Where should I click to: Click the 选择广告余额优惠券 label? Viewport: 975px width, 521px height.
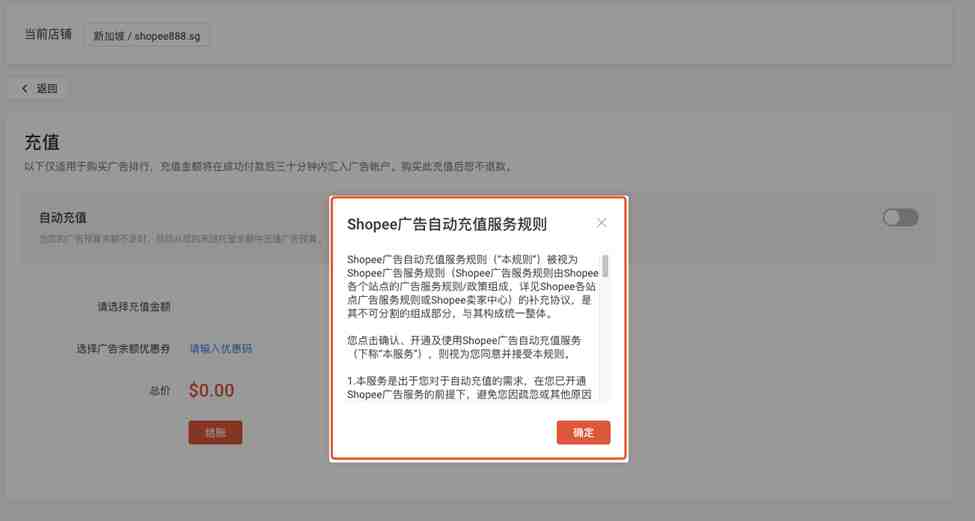[x=123, y=349]
